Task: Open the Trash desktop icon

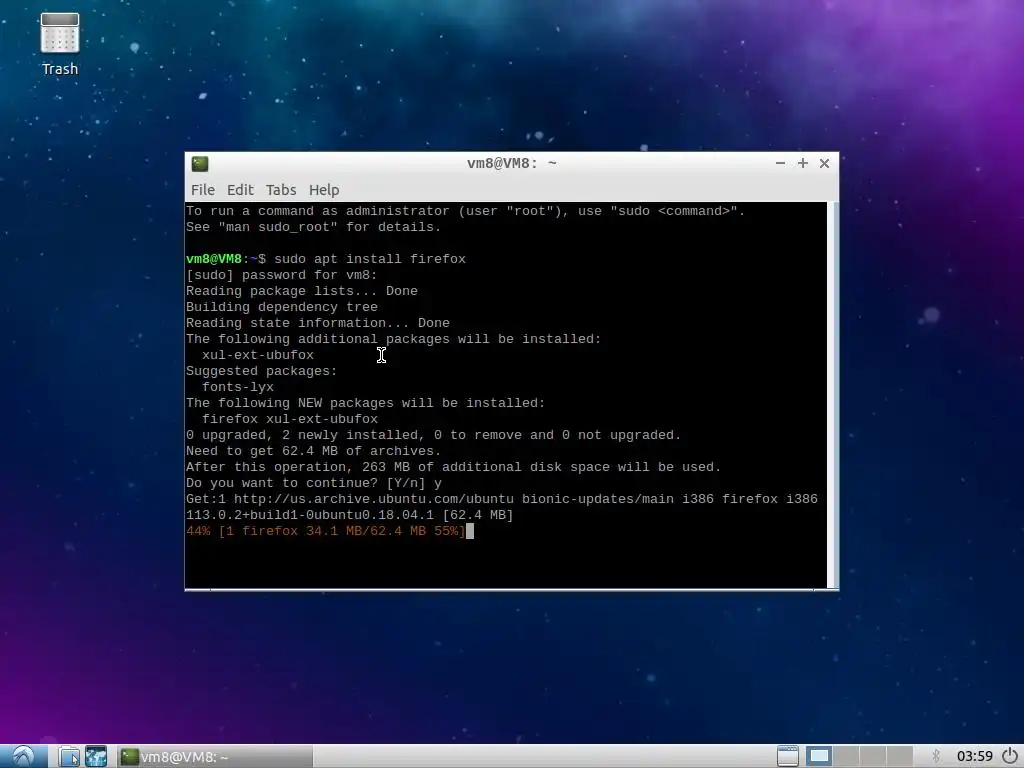Action: coord(59,43)
